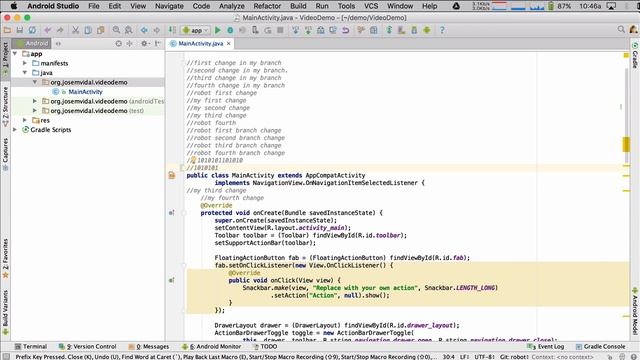The image size is (640, 360).
Task: Collapse the org.josemvidal.videodemo package
Action: 35,82
